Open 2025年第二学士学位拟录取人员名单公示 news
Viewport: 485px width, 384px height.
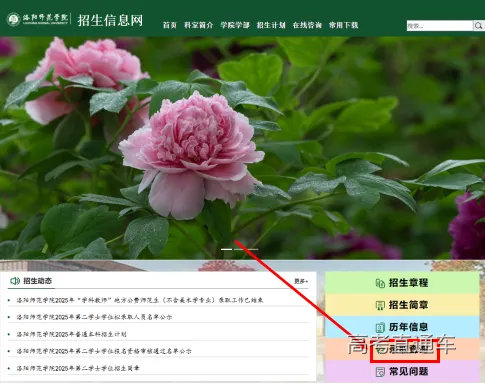(94, 317)
